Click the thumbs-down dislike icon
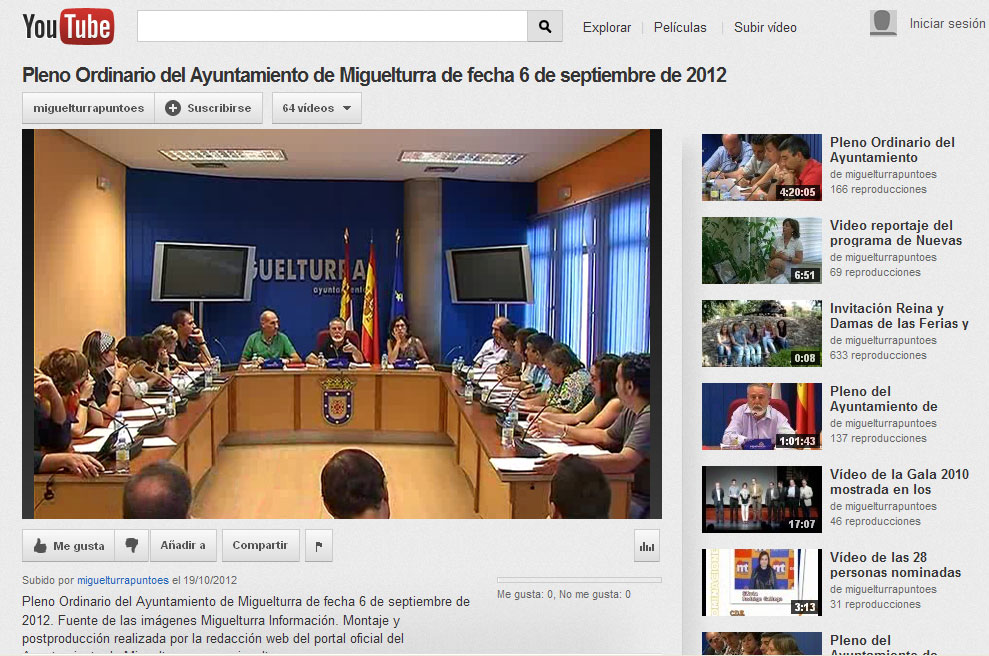 click(x=132, y=545)
